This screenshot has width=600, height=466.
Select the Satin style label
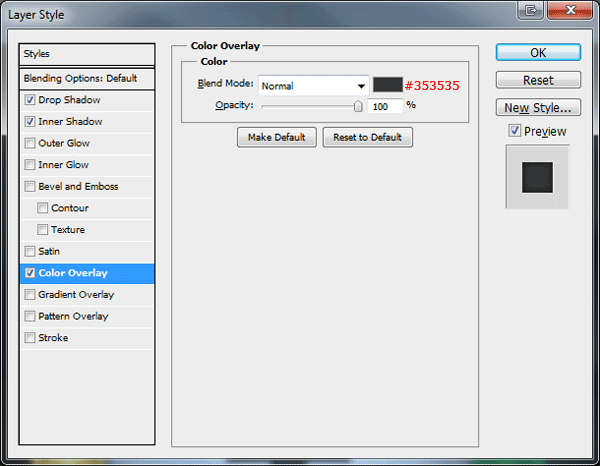[x=49, y=251]
